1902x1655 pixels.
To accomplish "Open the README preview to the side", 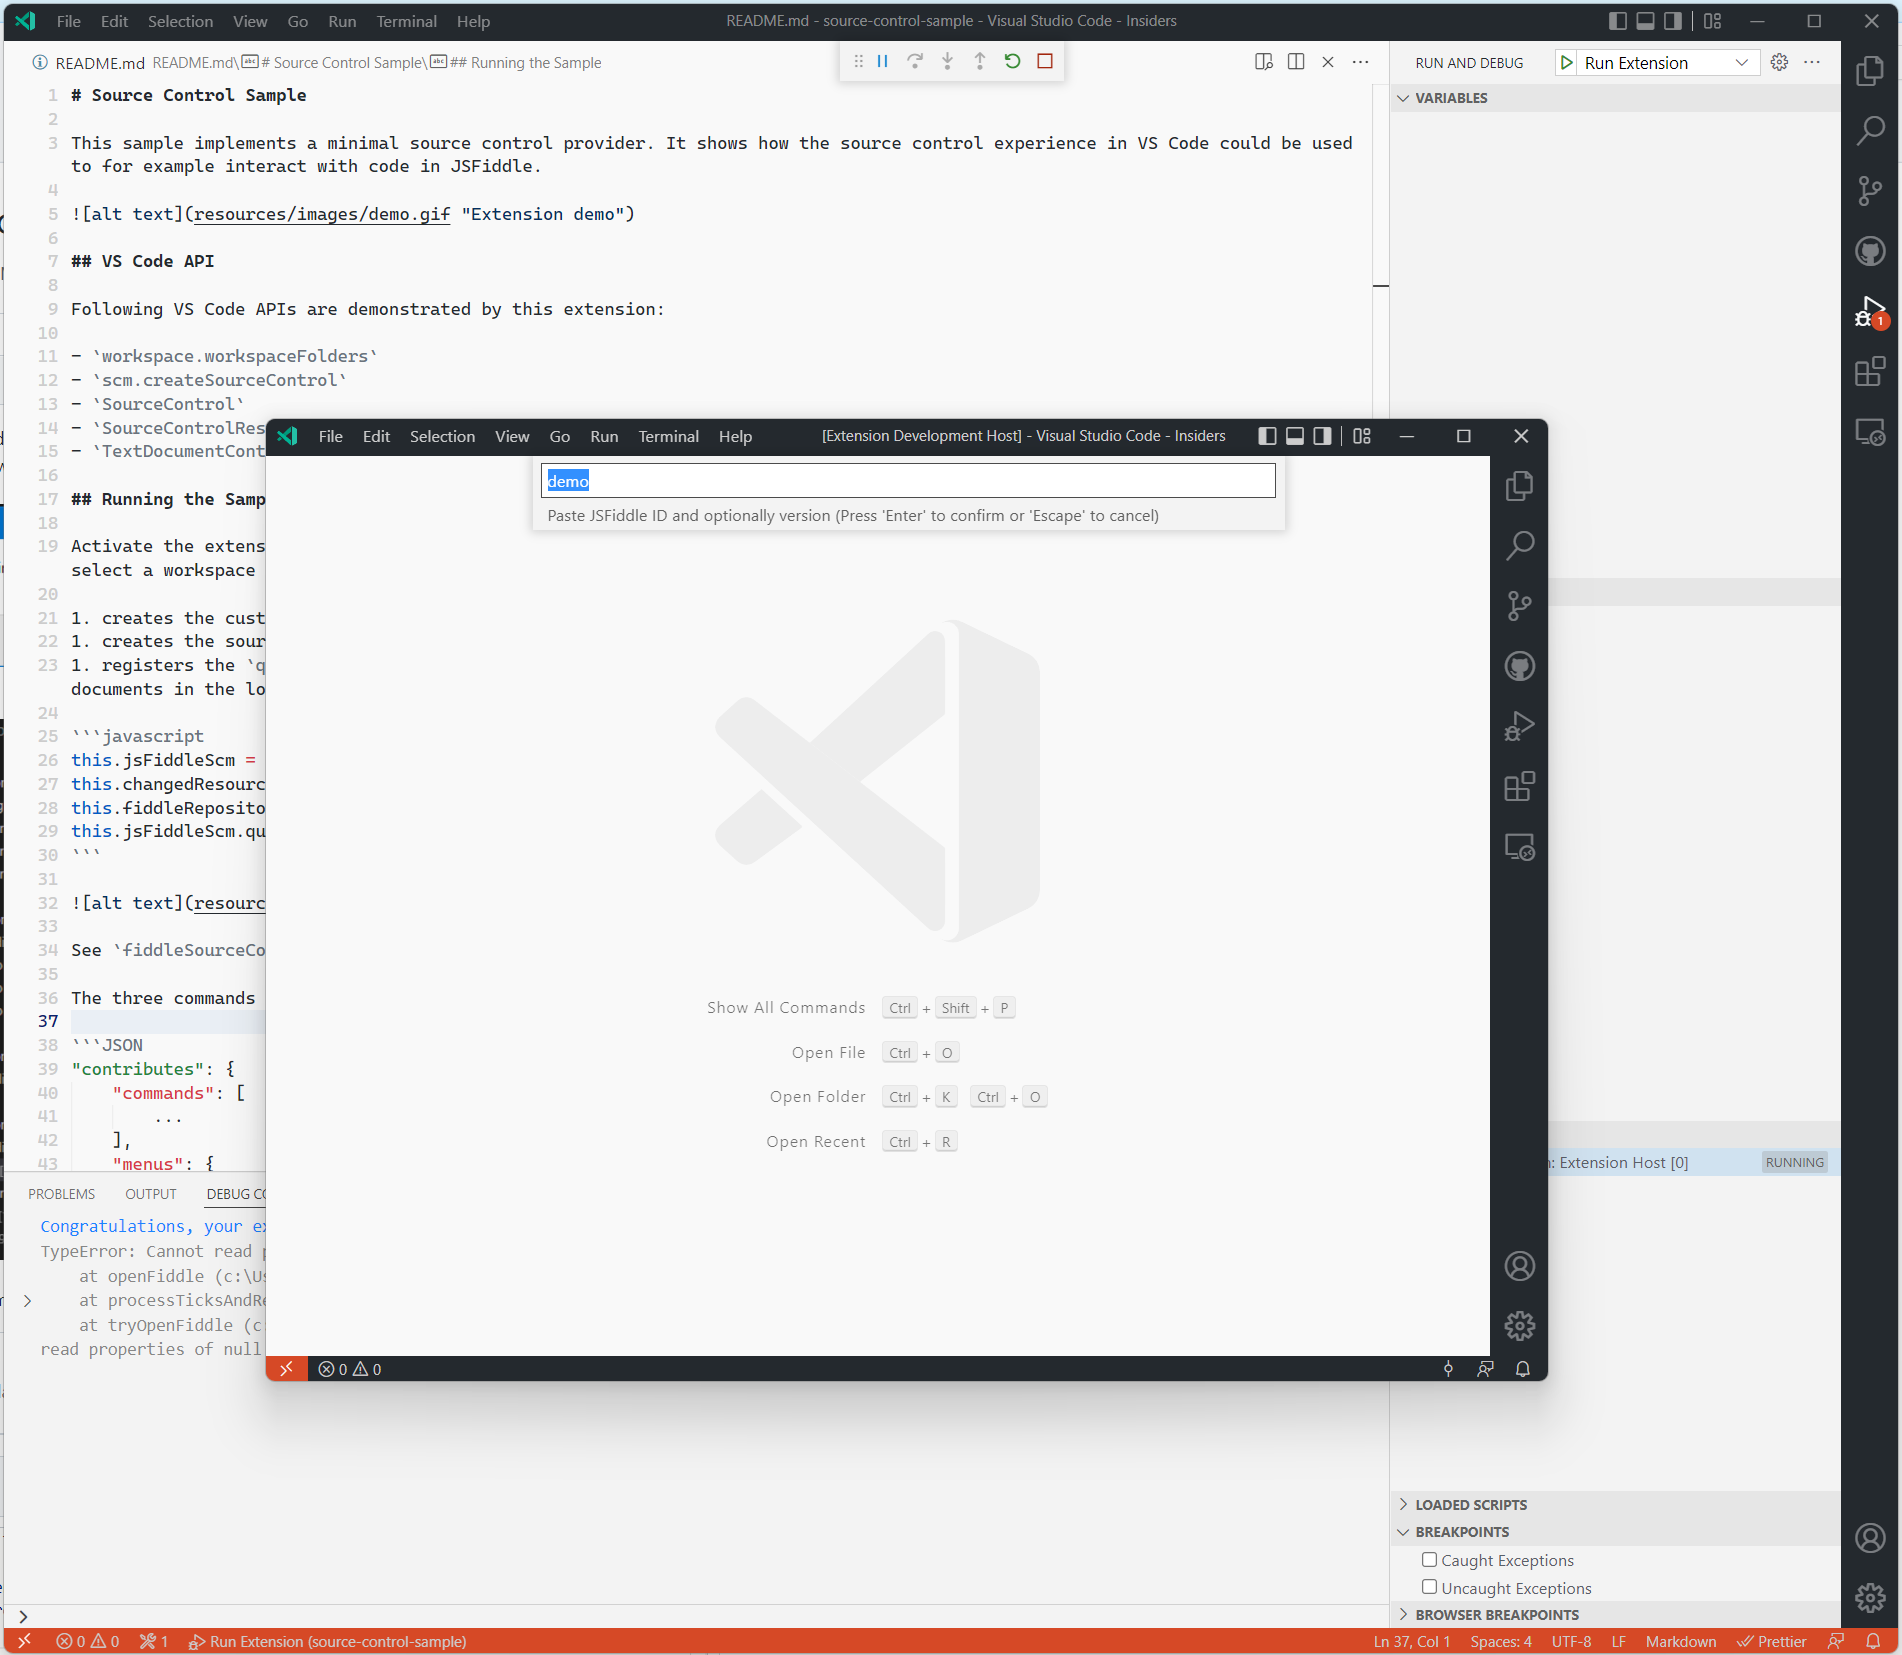I will tap(1264, 62).
